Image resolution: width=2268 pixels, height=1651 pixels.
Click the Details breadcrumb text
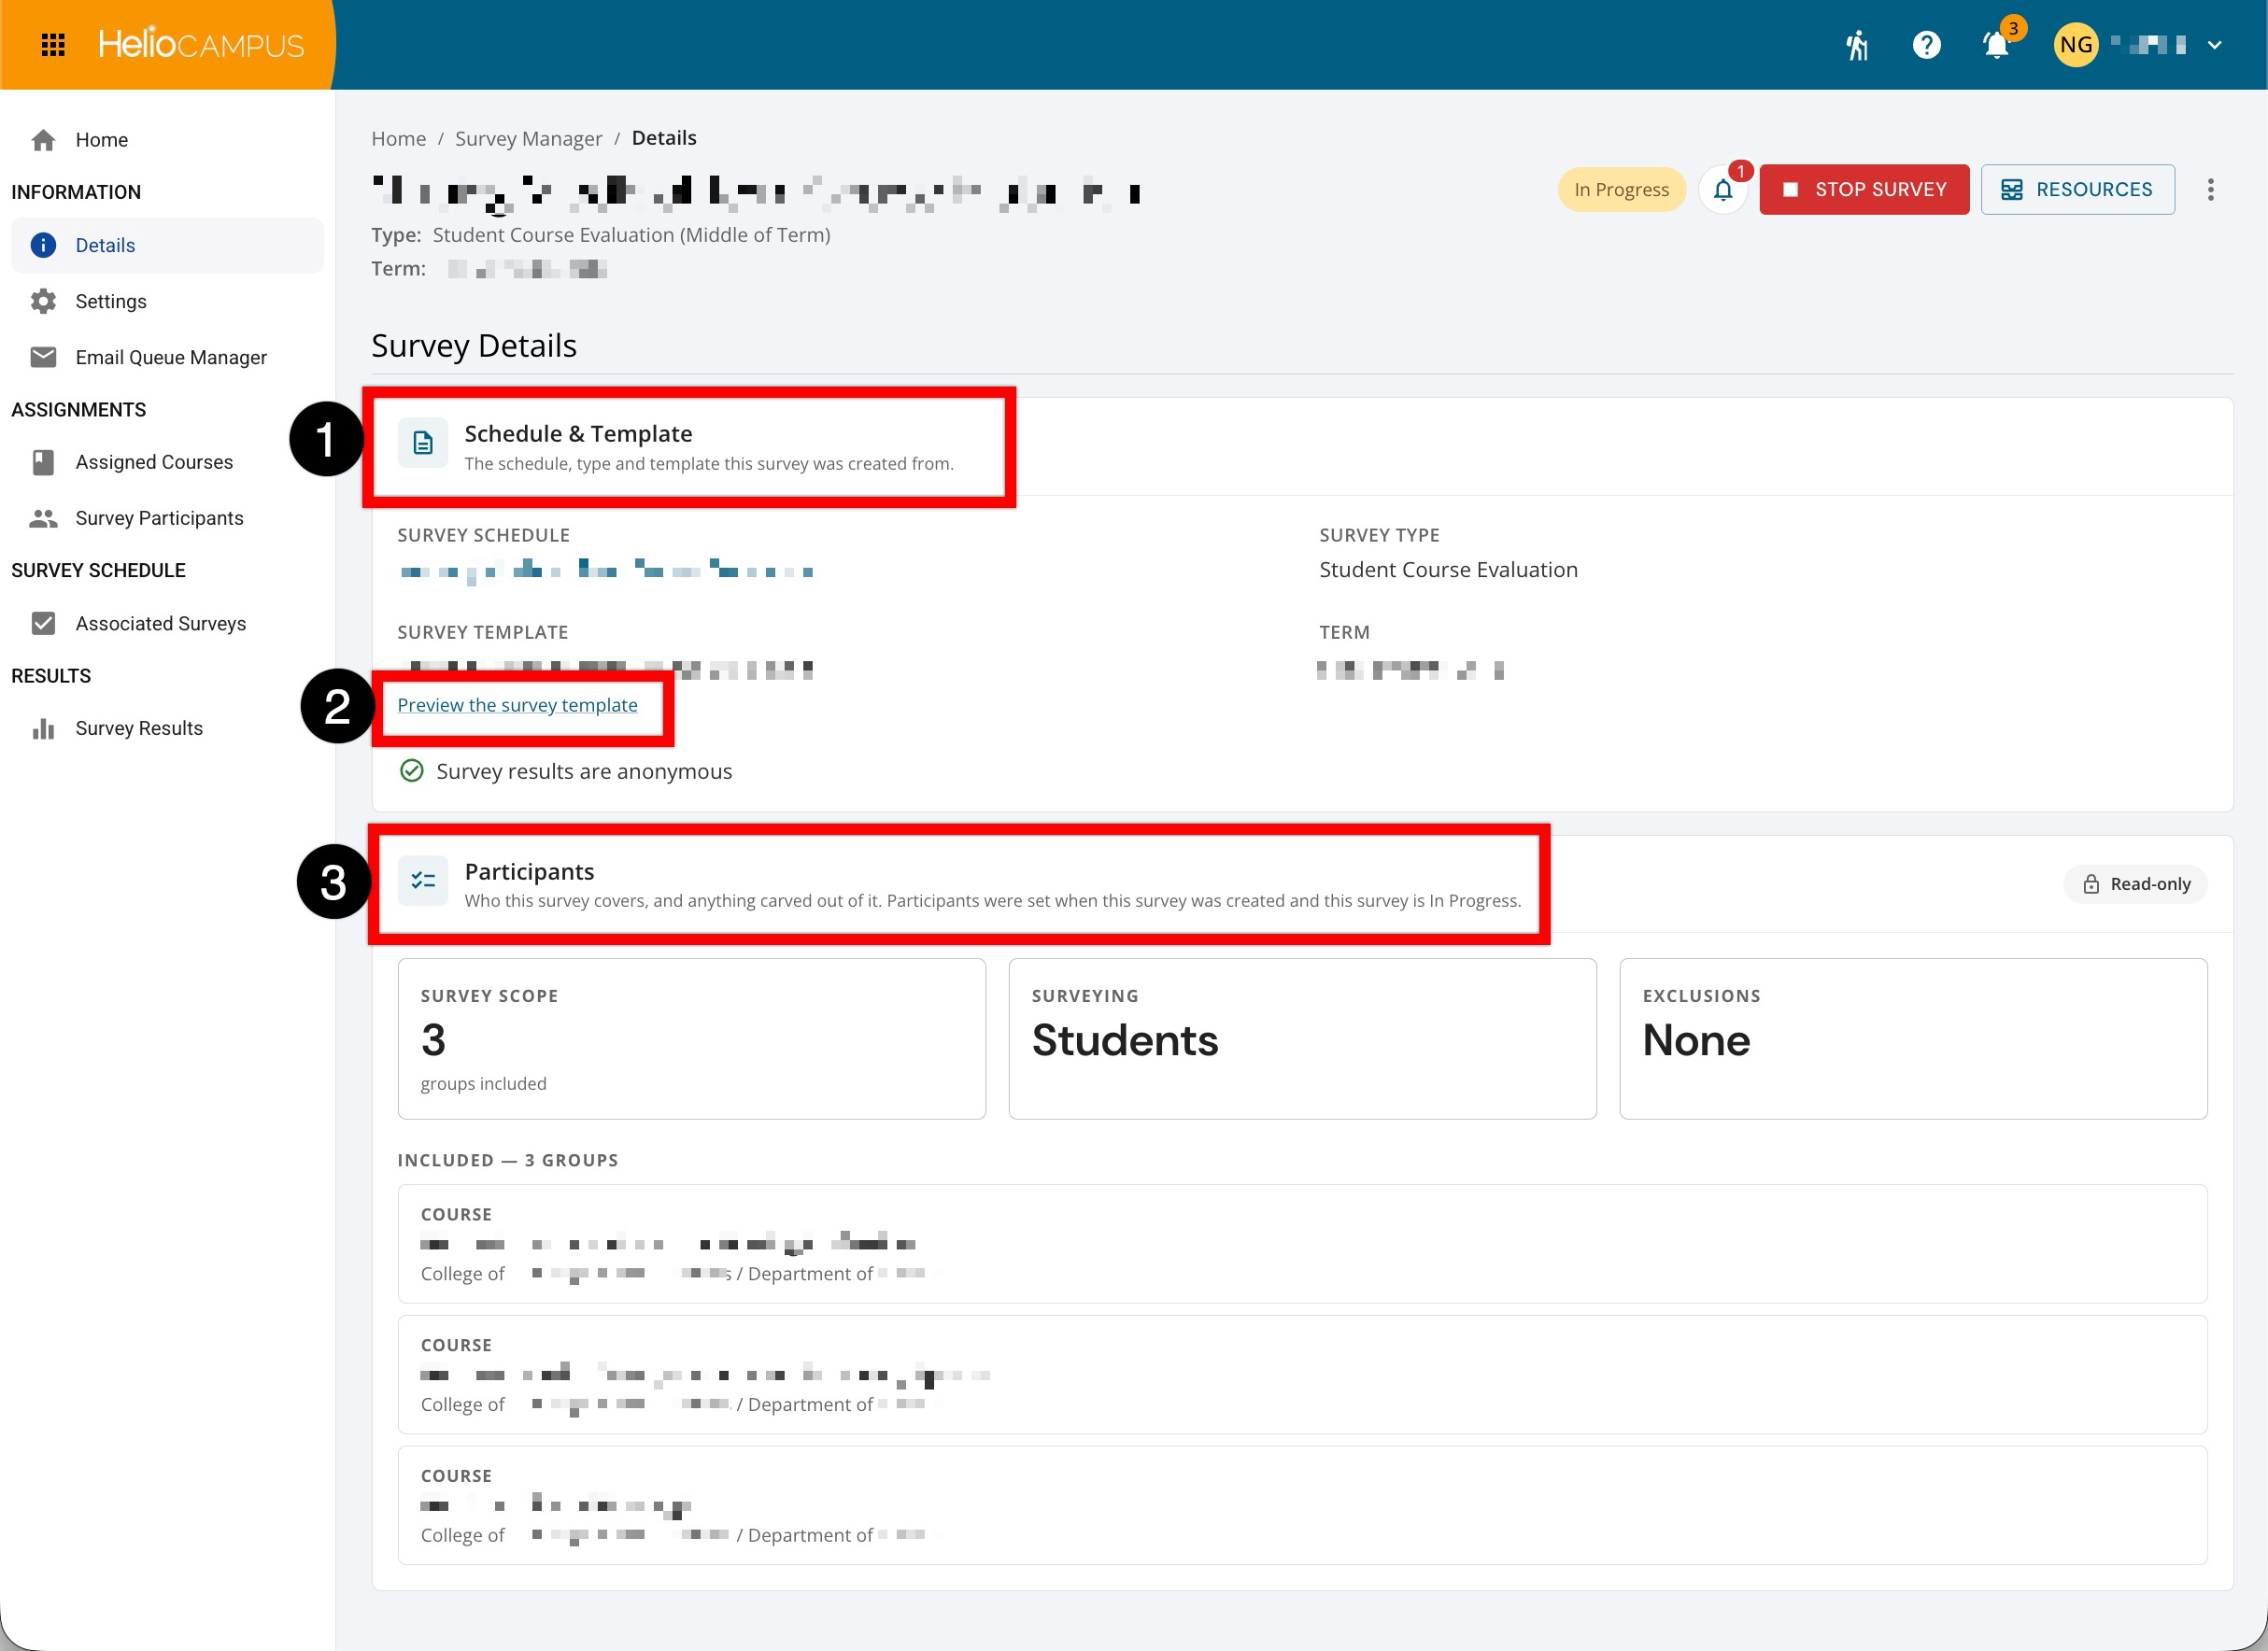[x=664, y=138]
